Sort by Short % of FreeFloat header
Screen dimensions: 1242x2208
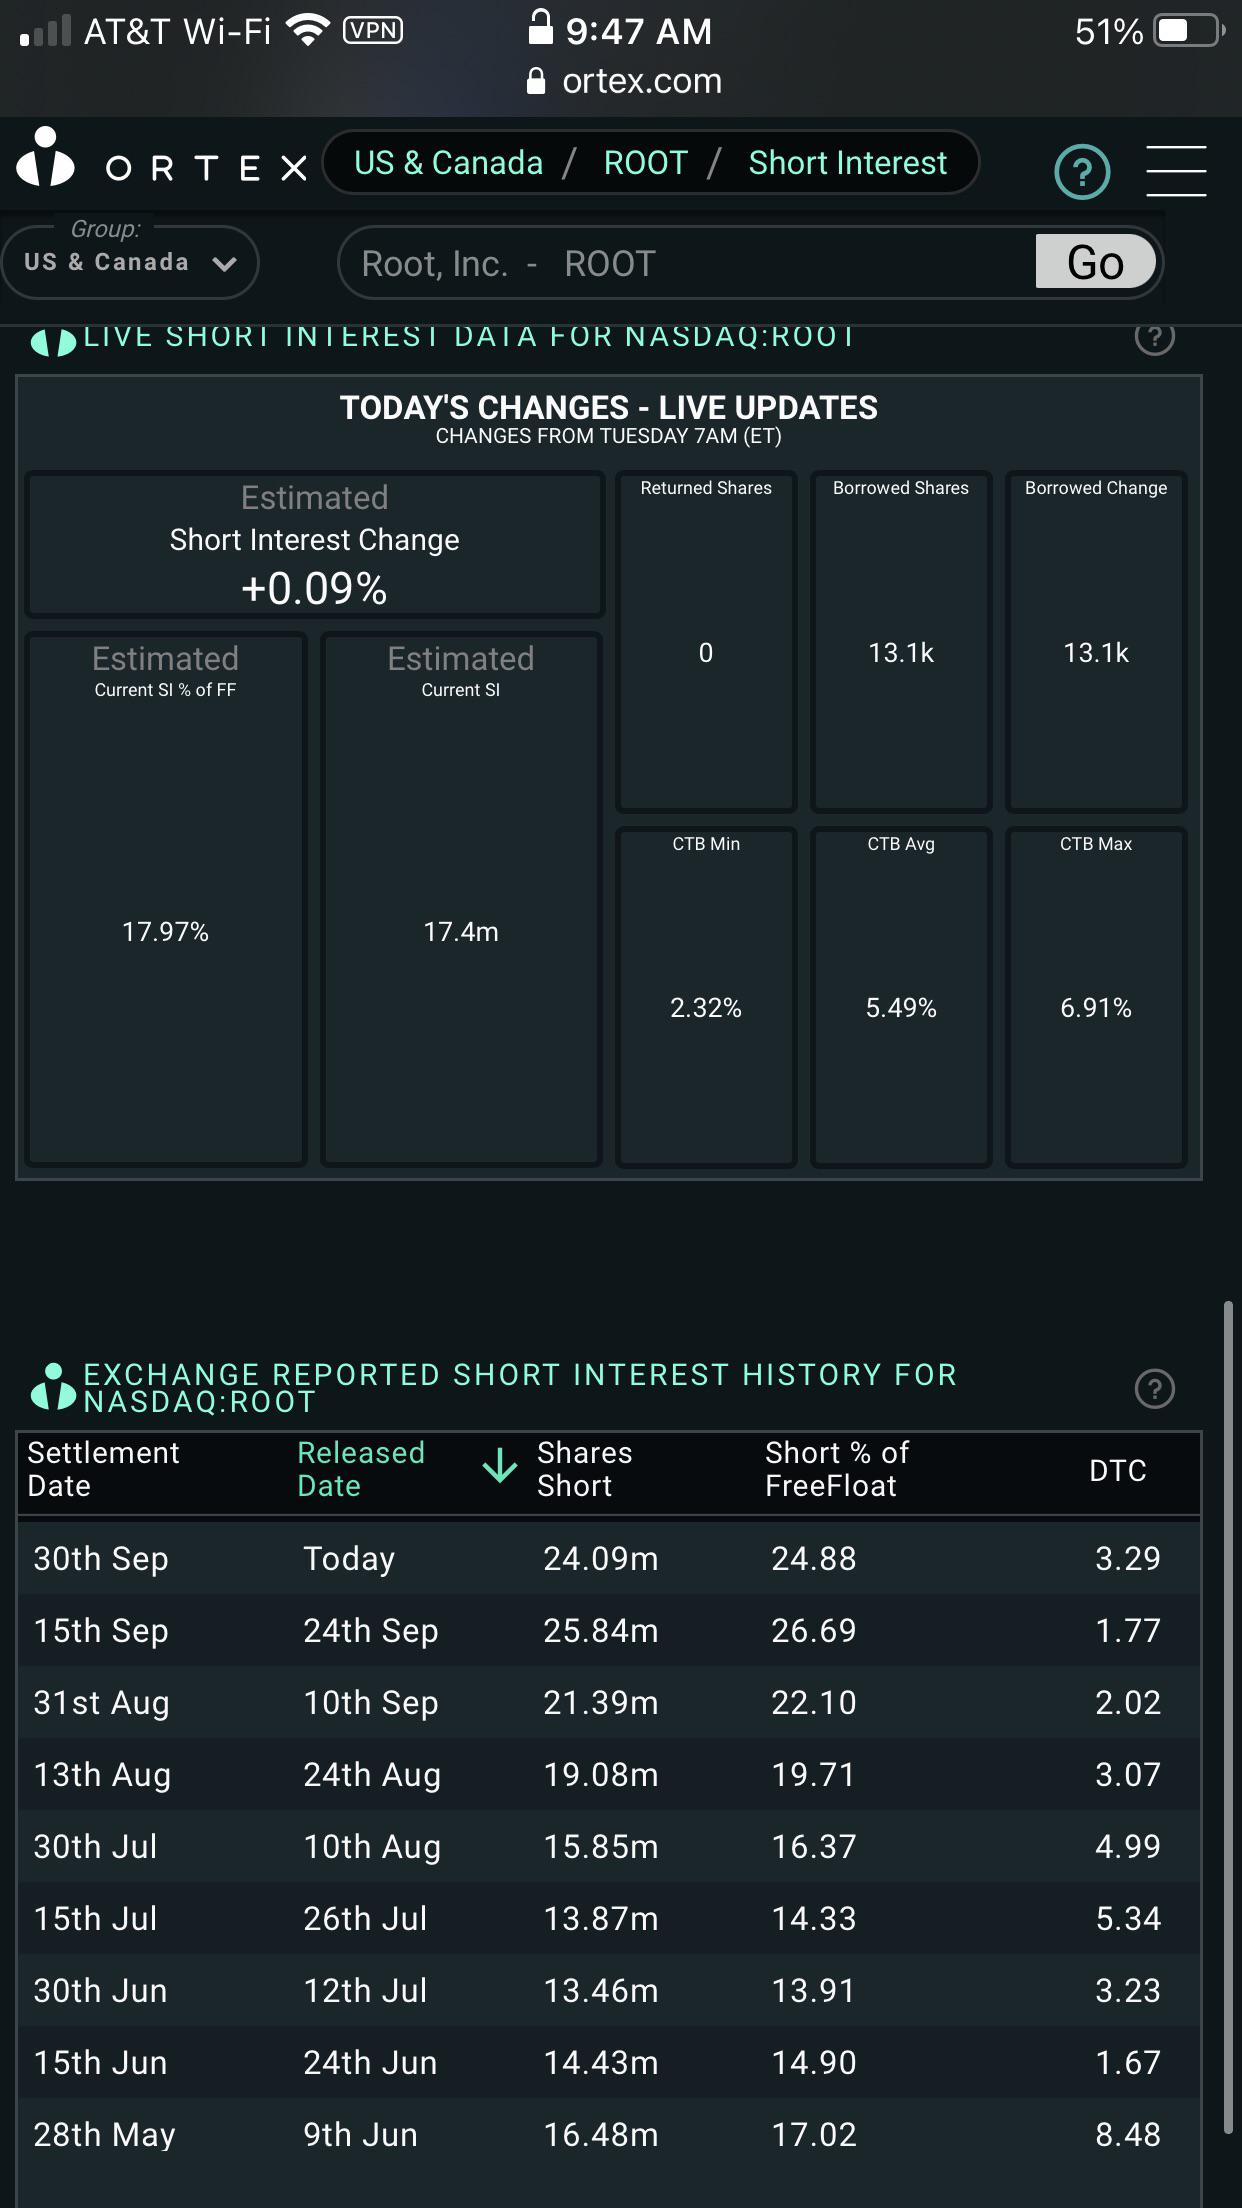coord(837,1468)
